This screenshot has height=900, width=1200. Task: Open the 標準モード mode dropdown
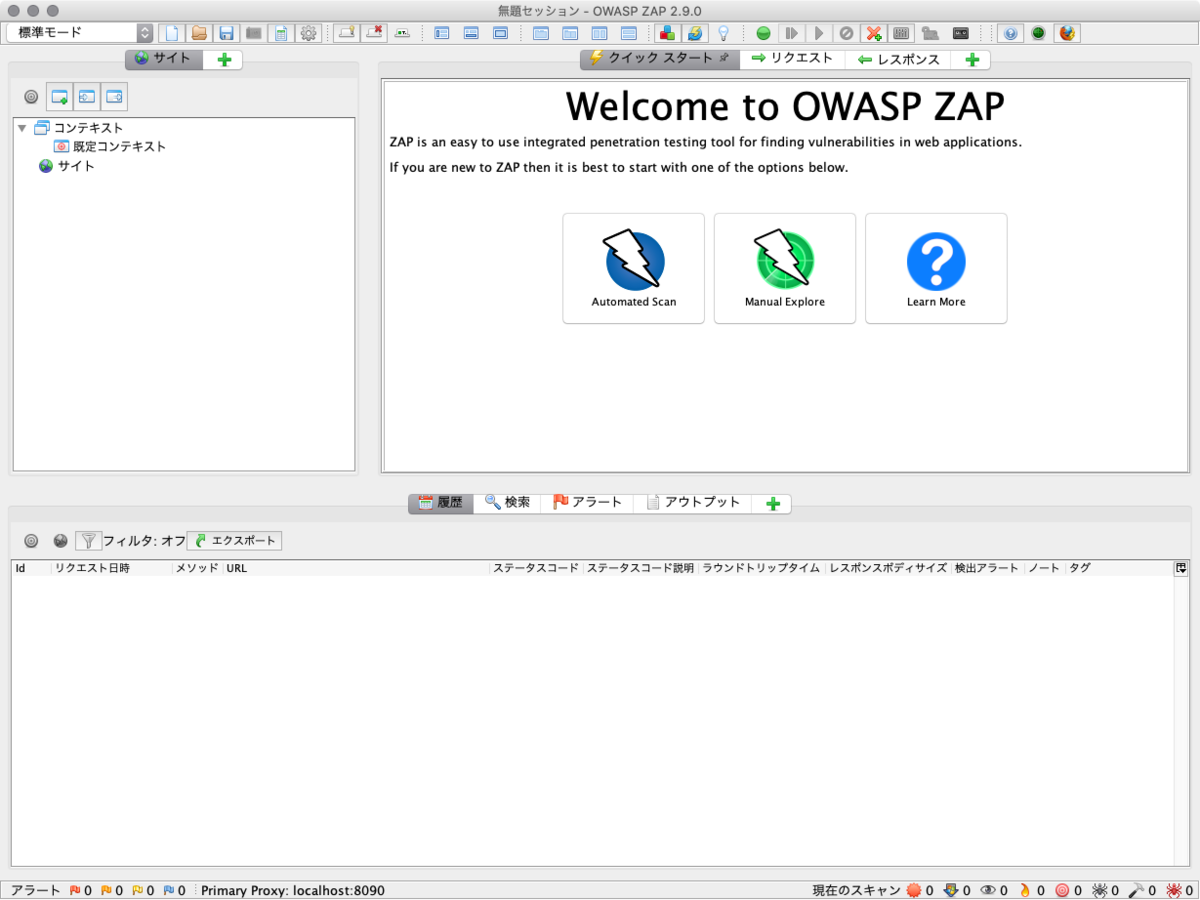[x=80, y=33]
